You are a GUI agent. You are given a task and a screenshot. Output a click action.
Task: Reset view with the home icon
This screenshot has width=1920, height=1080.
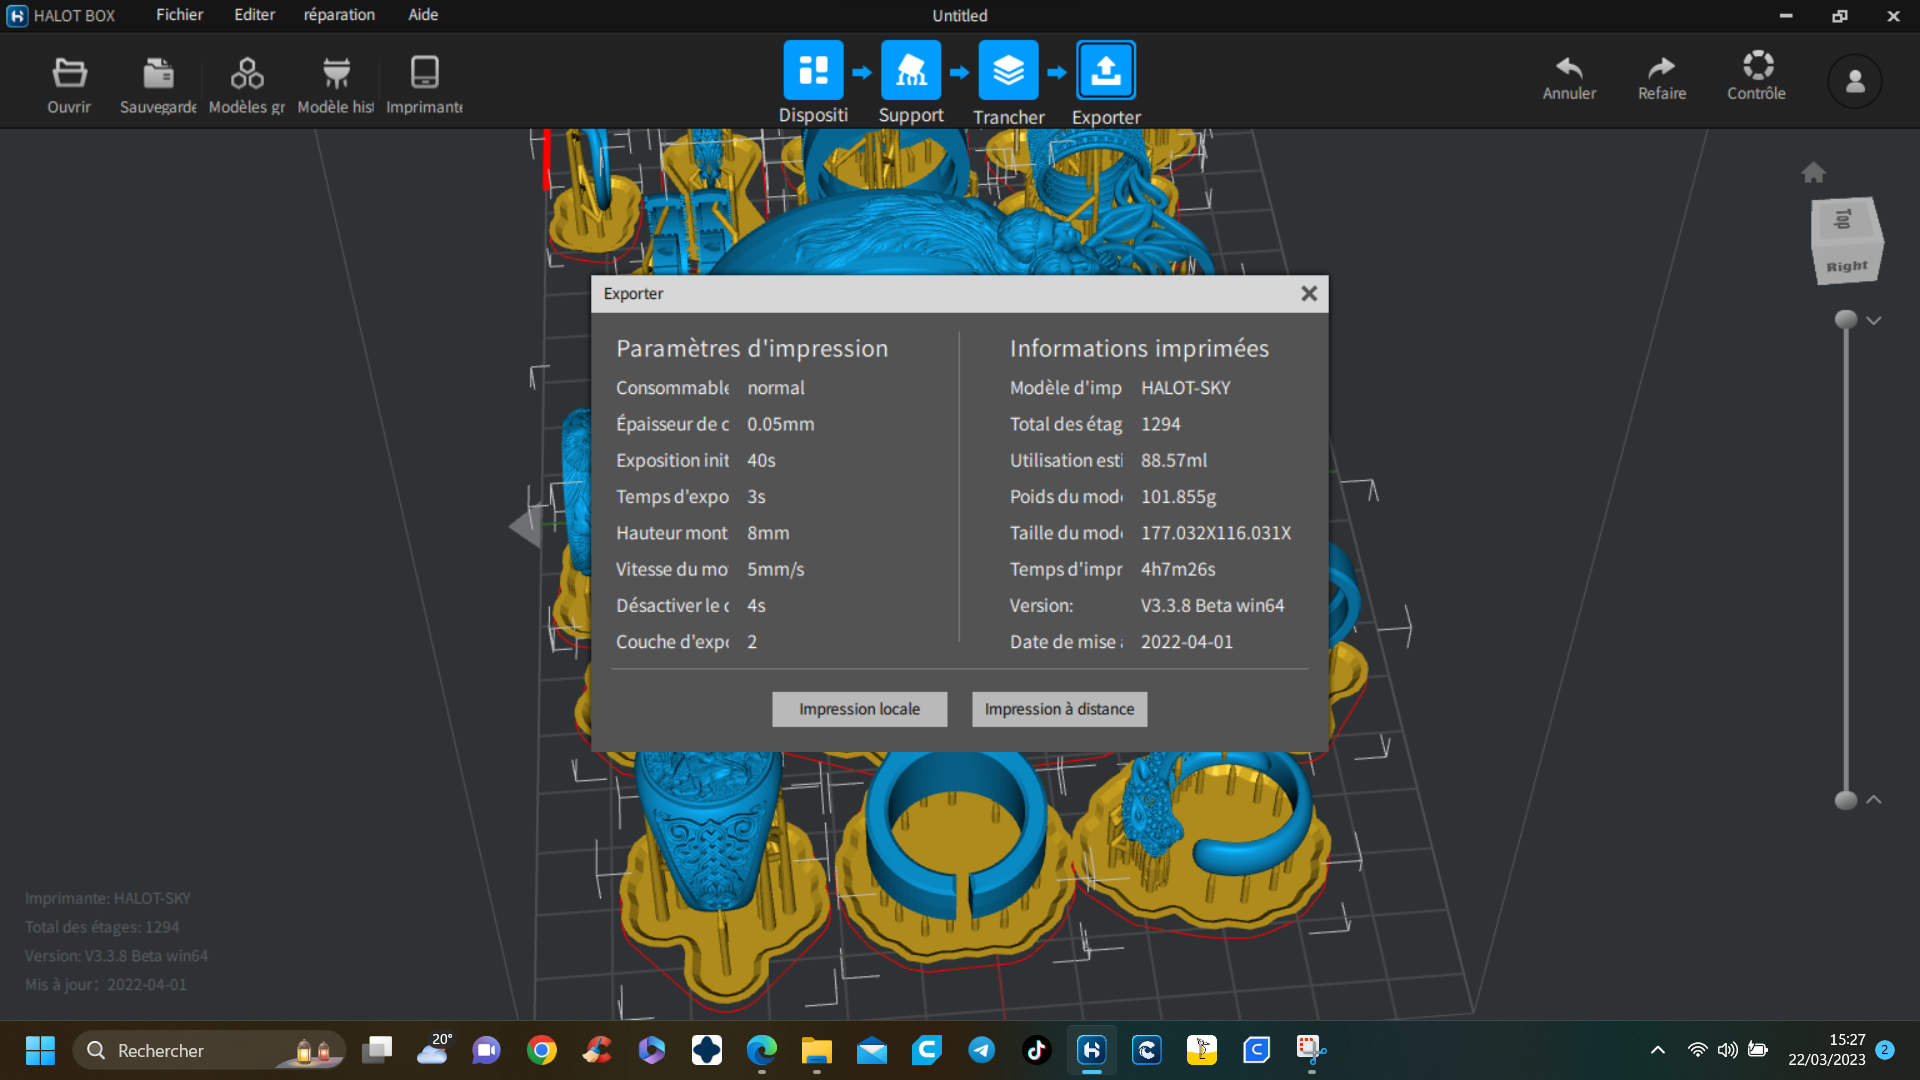pyautogui.click(x=1813, y=172)
